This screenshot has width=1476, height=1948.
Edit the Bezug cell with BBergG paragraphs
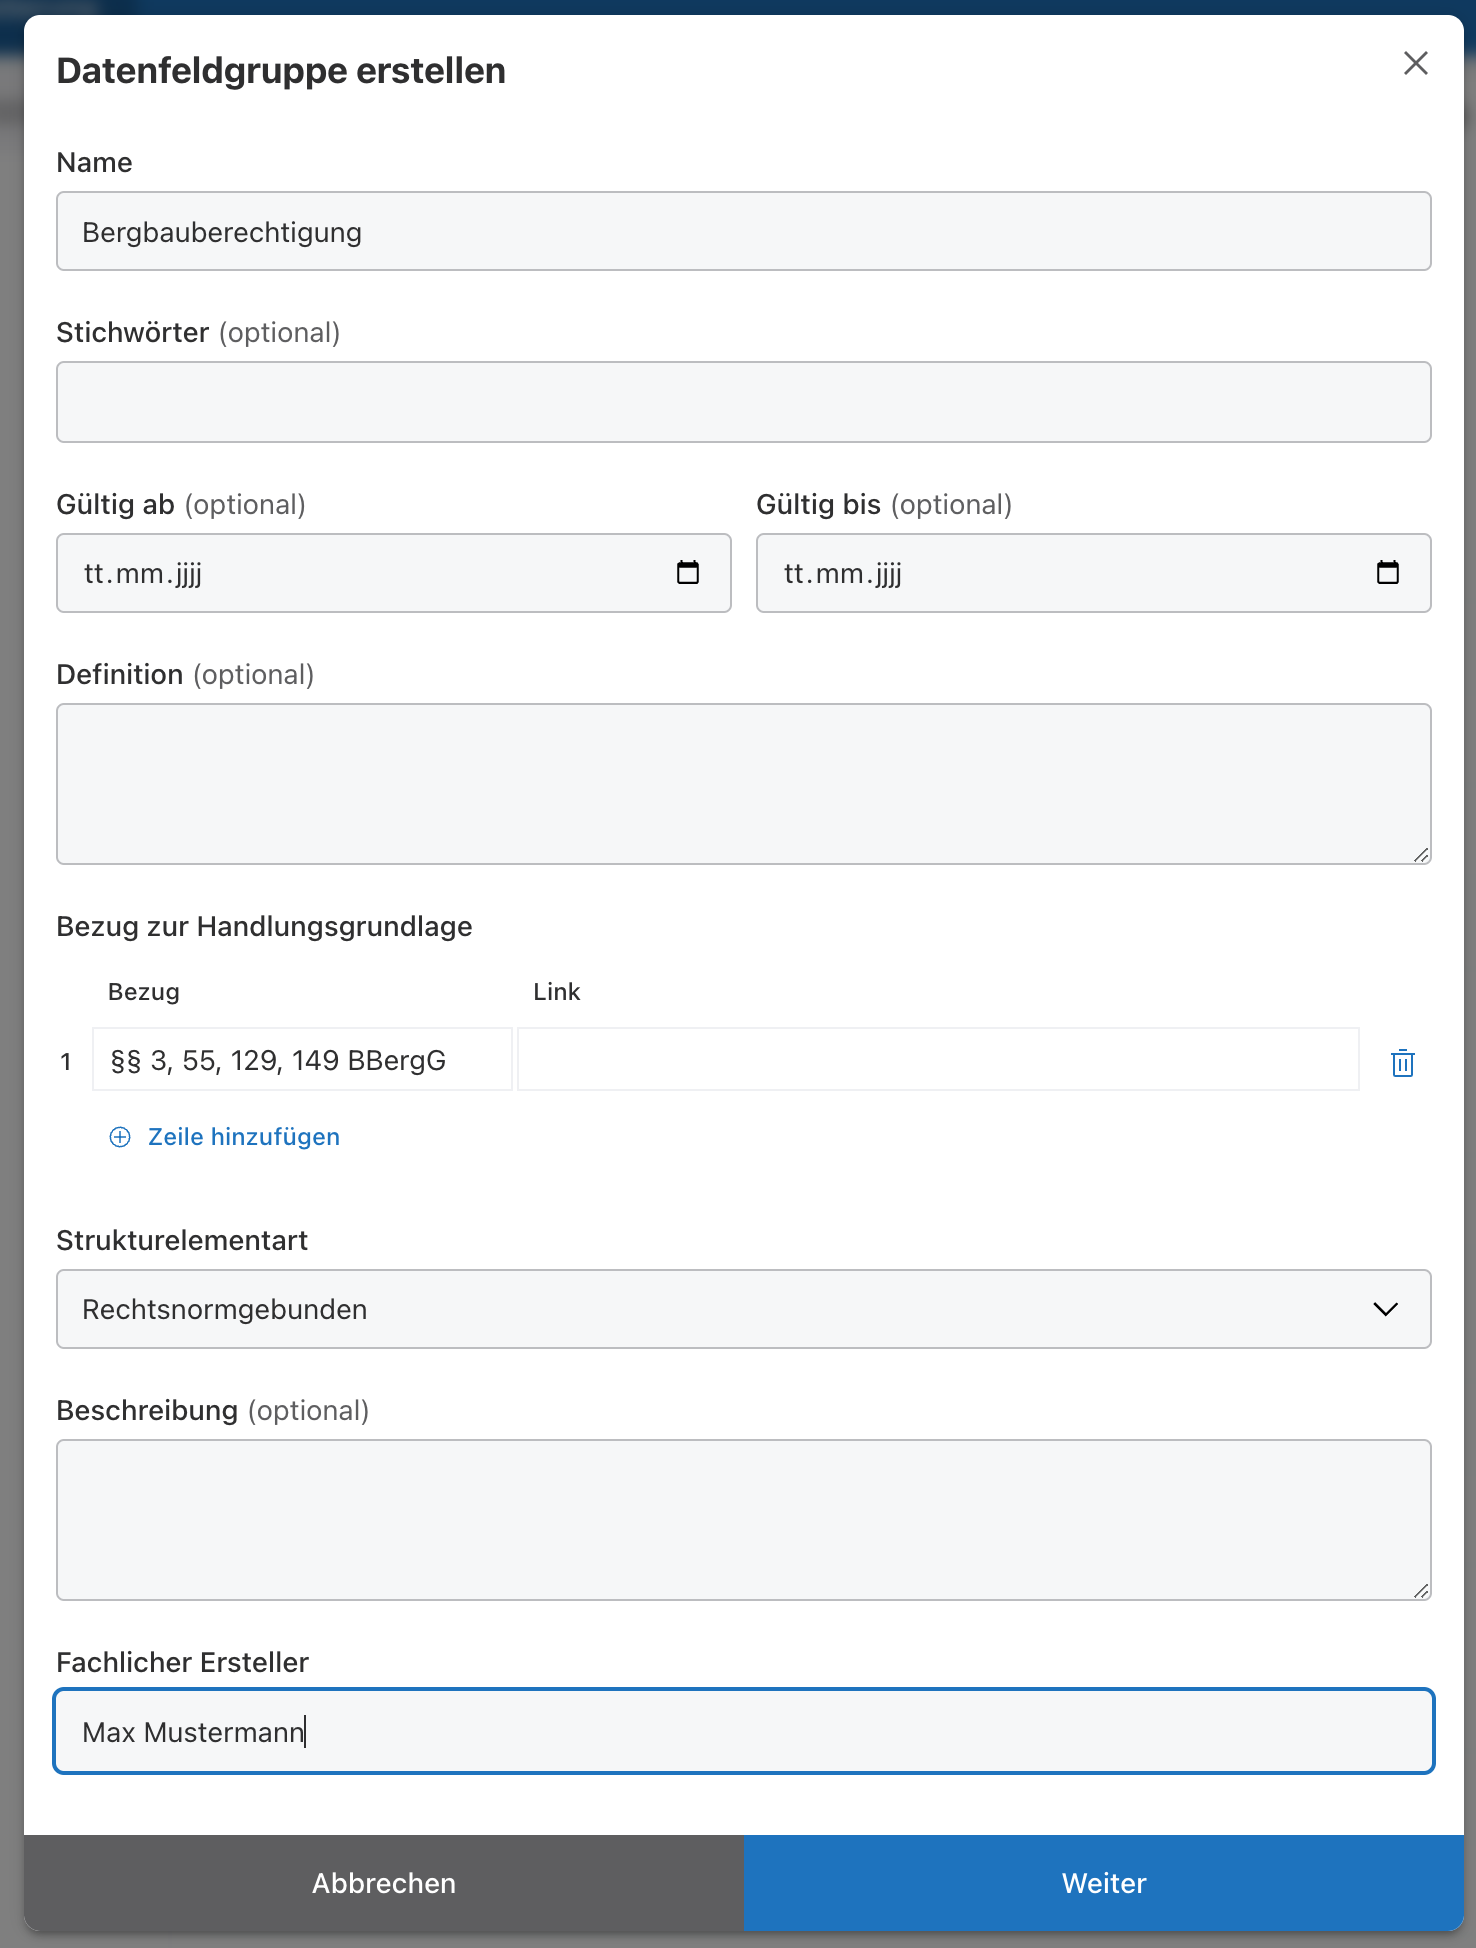pos(302,1060)
